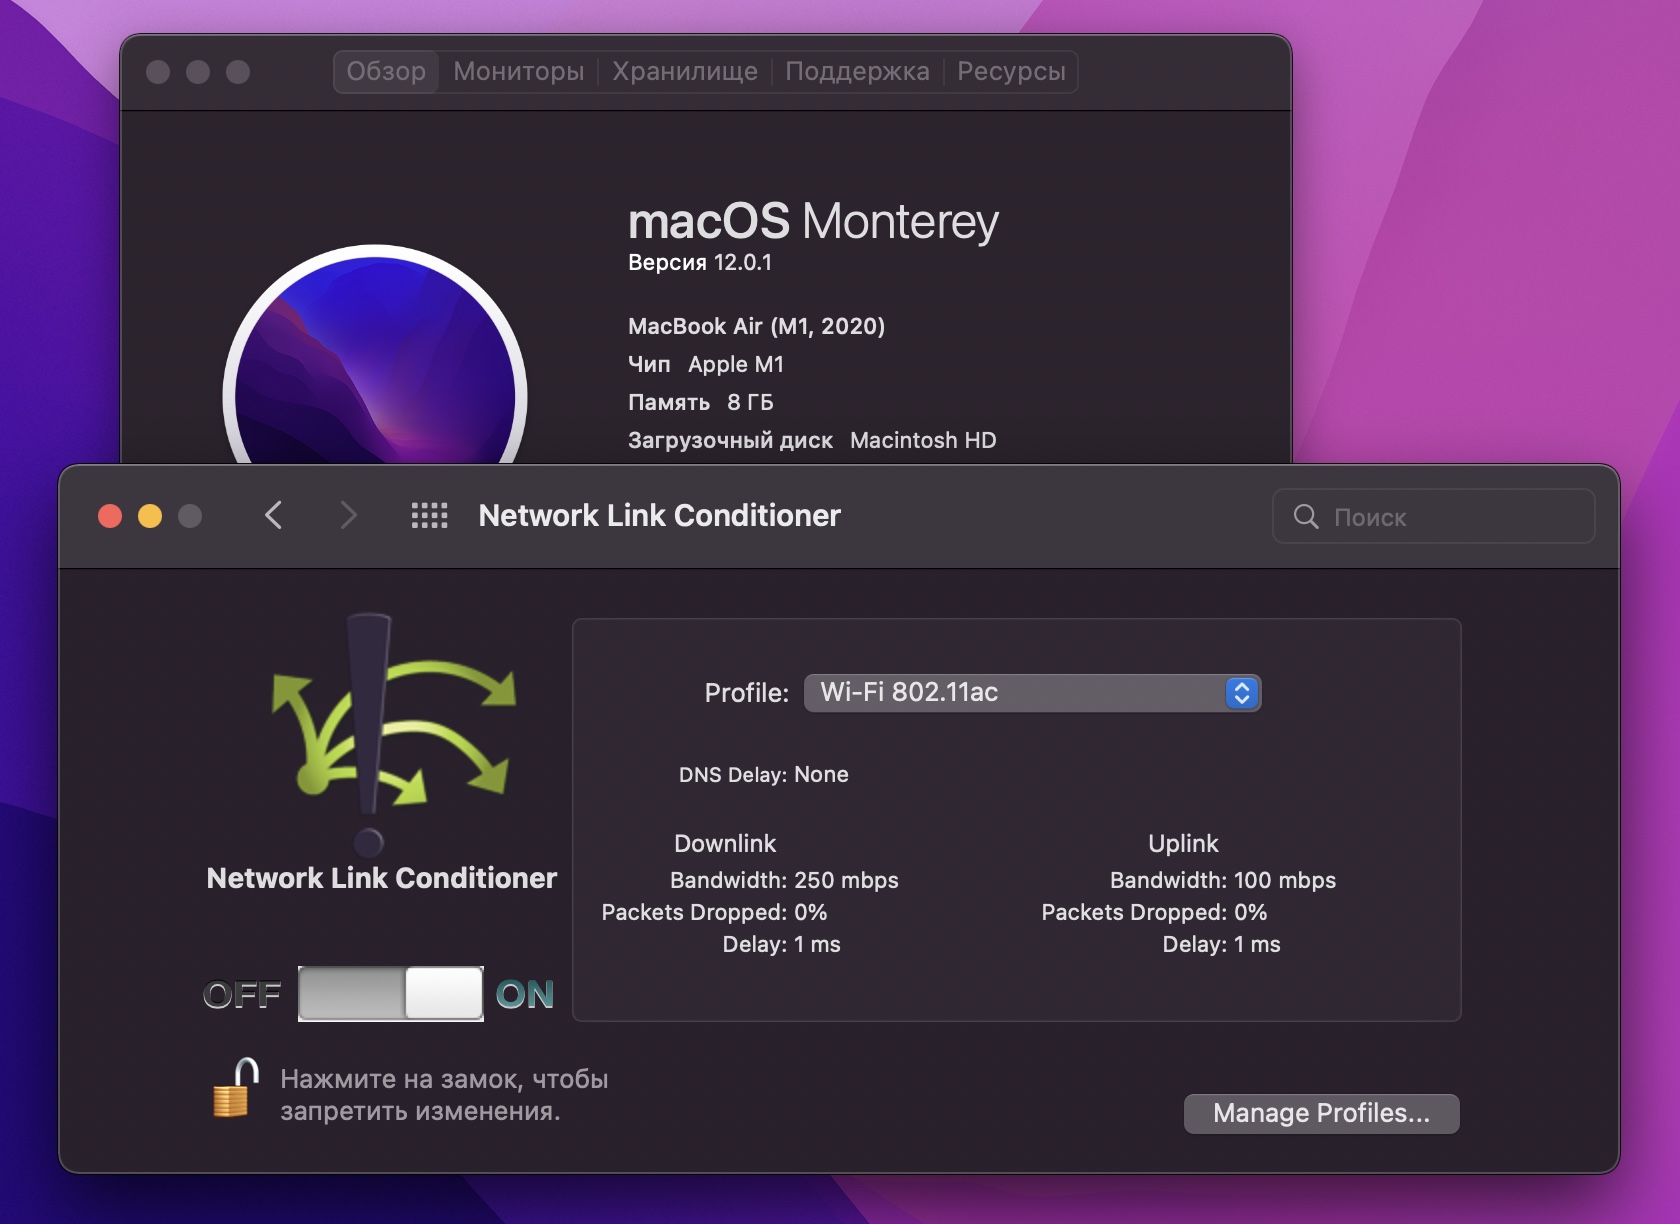Click the back arrow in preferences toolbar

(273, 515)
